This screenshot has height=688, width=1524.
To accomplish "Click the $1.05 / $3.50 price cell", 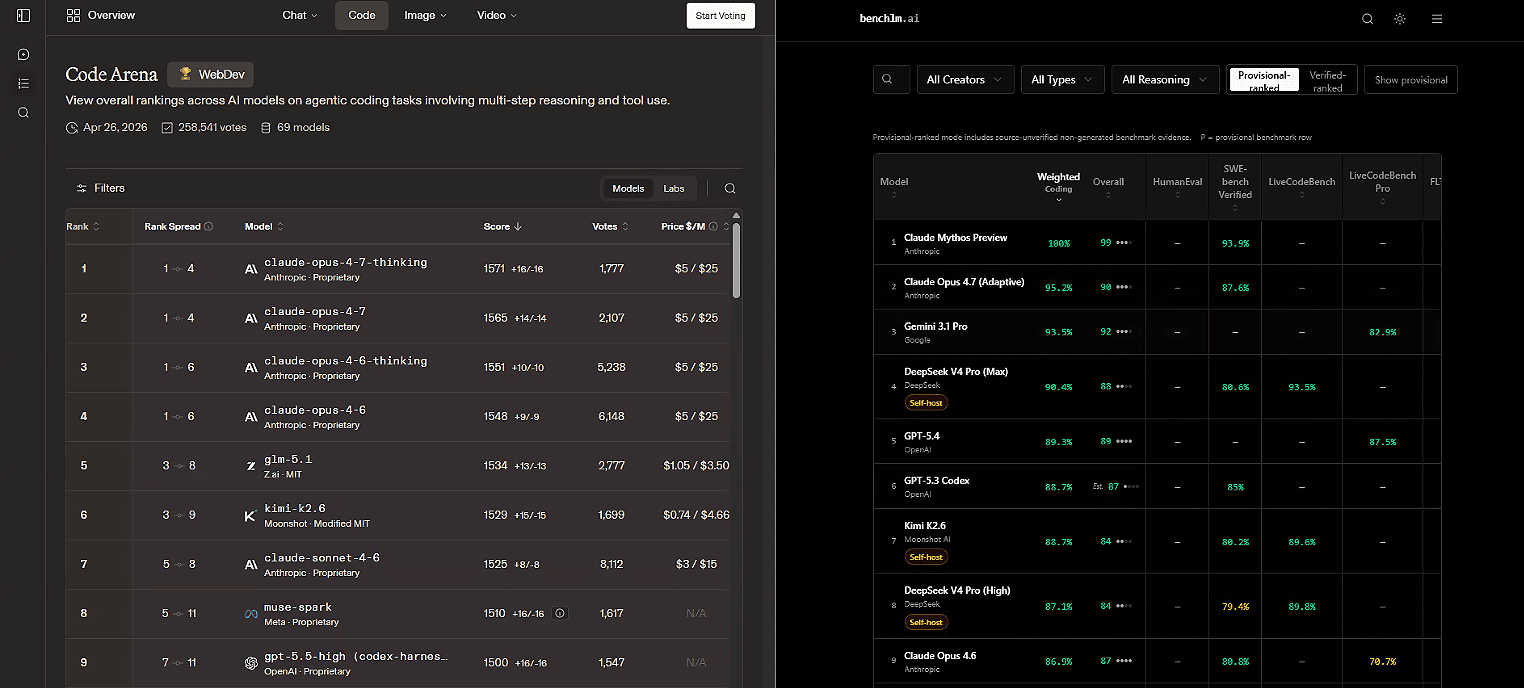I will click(x=696, y=466).
